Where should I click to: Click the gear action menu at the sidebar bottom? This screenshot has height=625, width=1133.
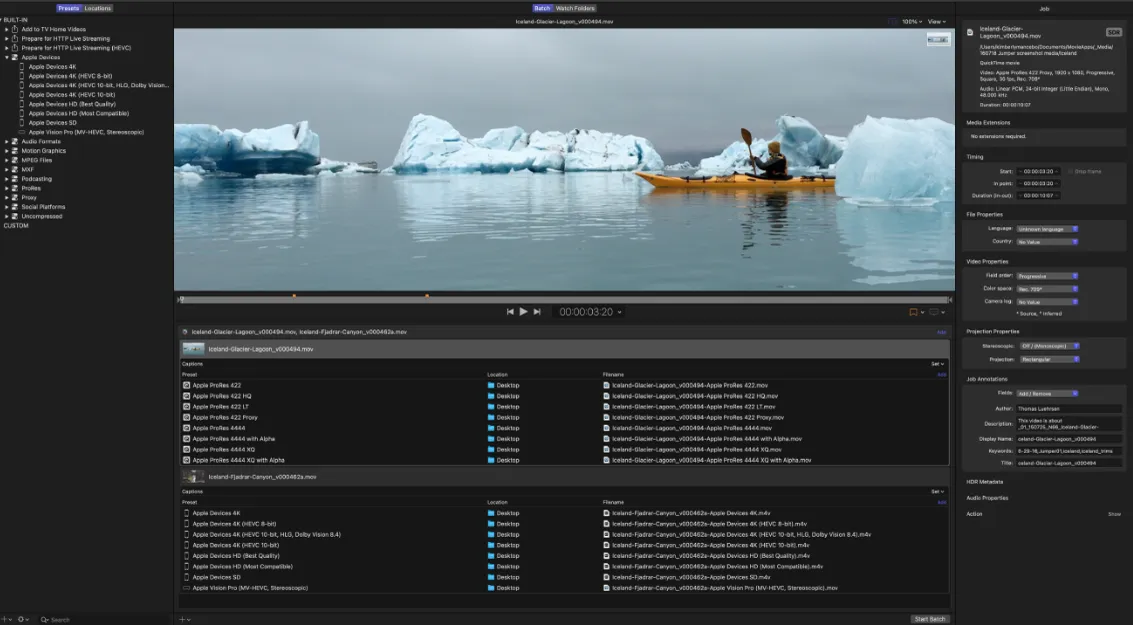click(23, 619)
